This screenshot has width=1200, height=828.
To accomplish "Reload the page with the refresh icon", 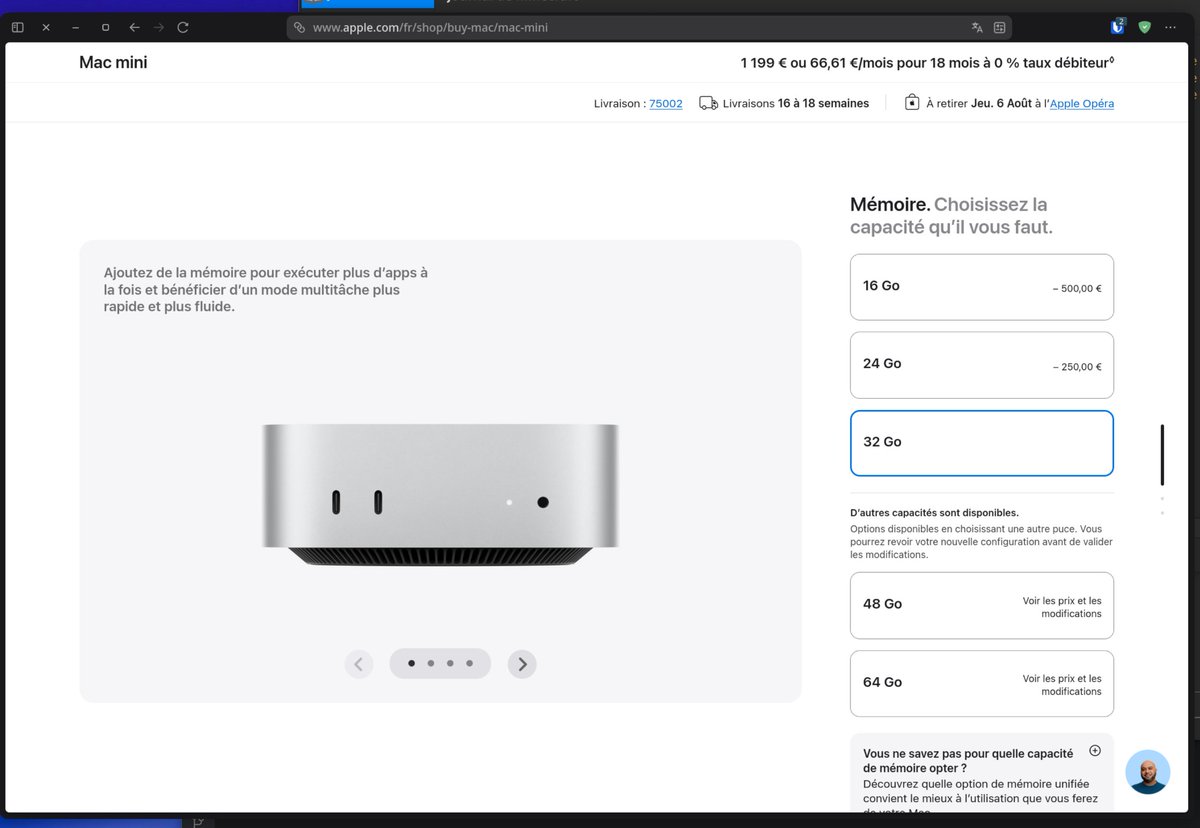I will point(183,27).
